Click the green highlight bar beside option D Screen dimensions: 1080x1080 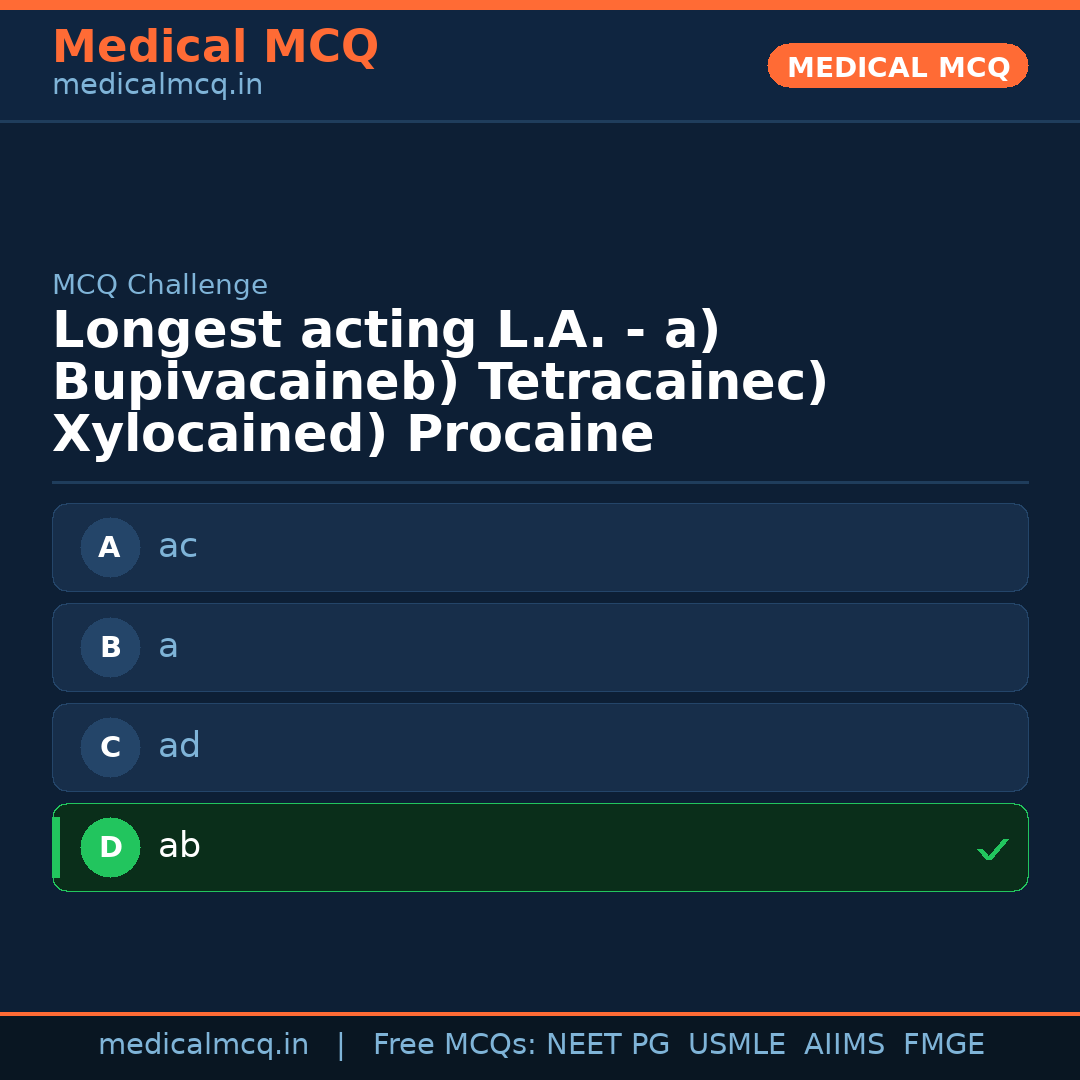tap(55, 847)
